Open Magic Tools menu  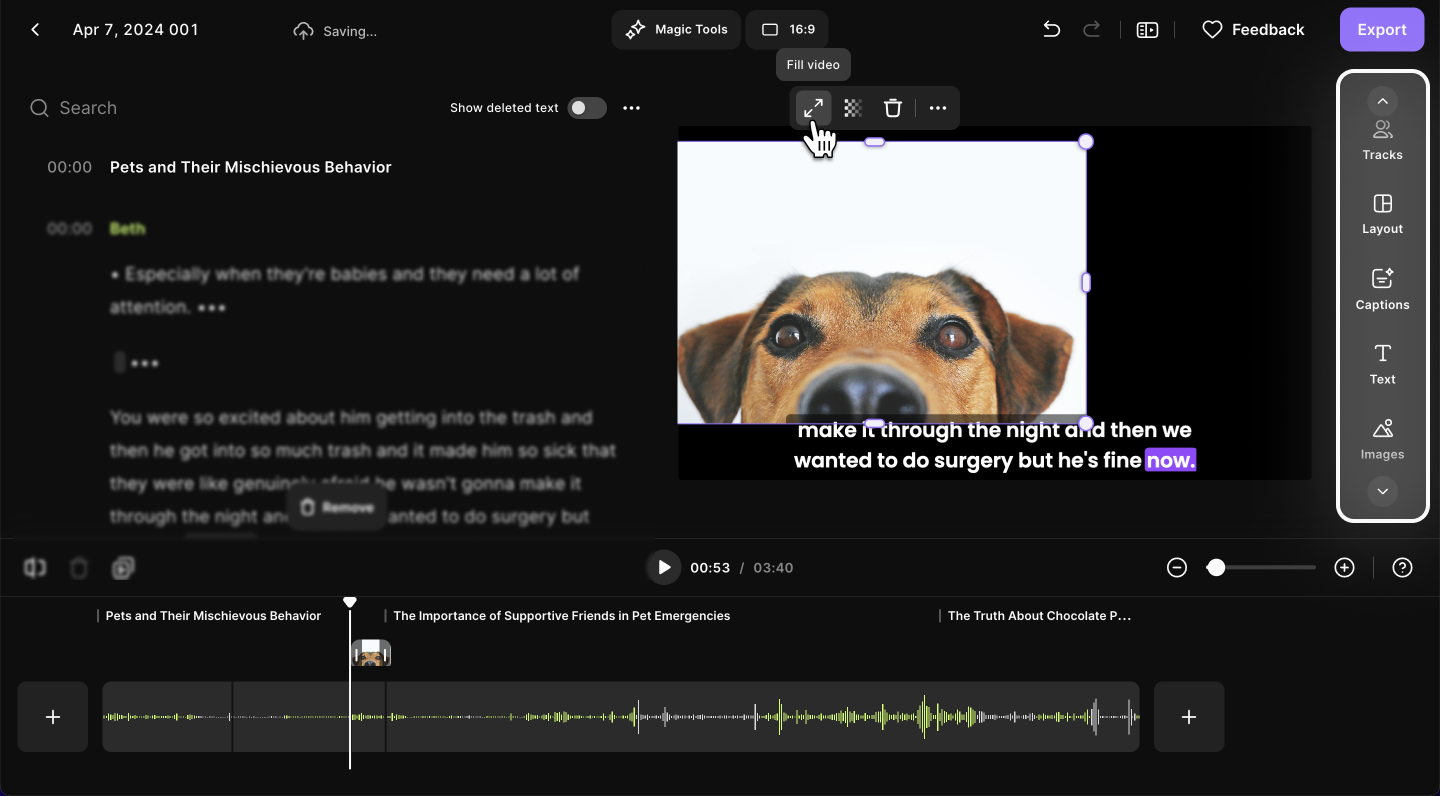[x=677, y=30]
